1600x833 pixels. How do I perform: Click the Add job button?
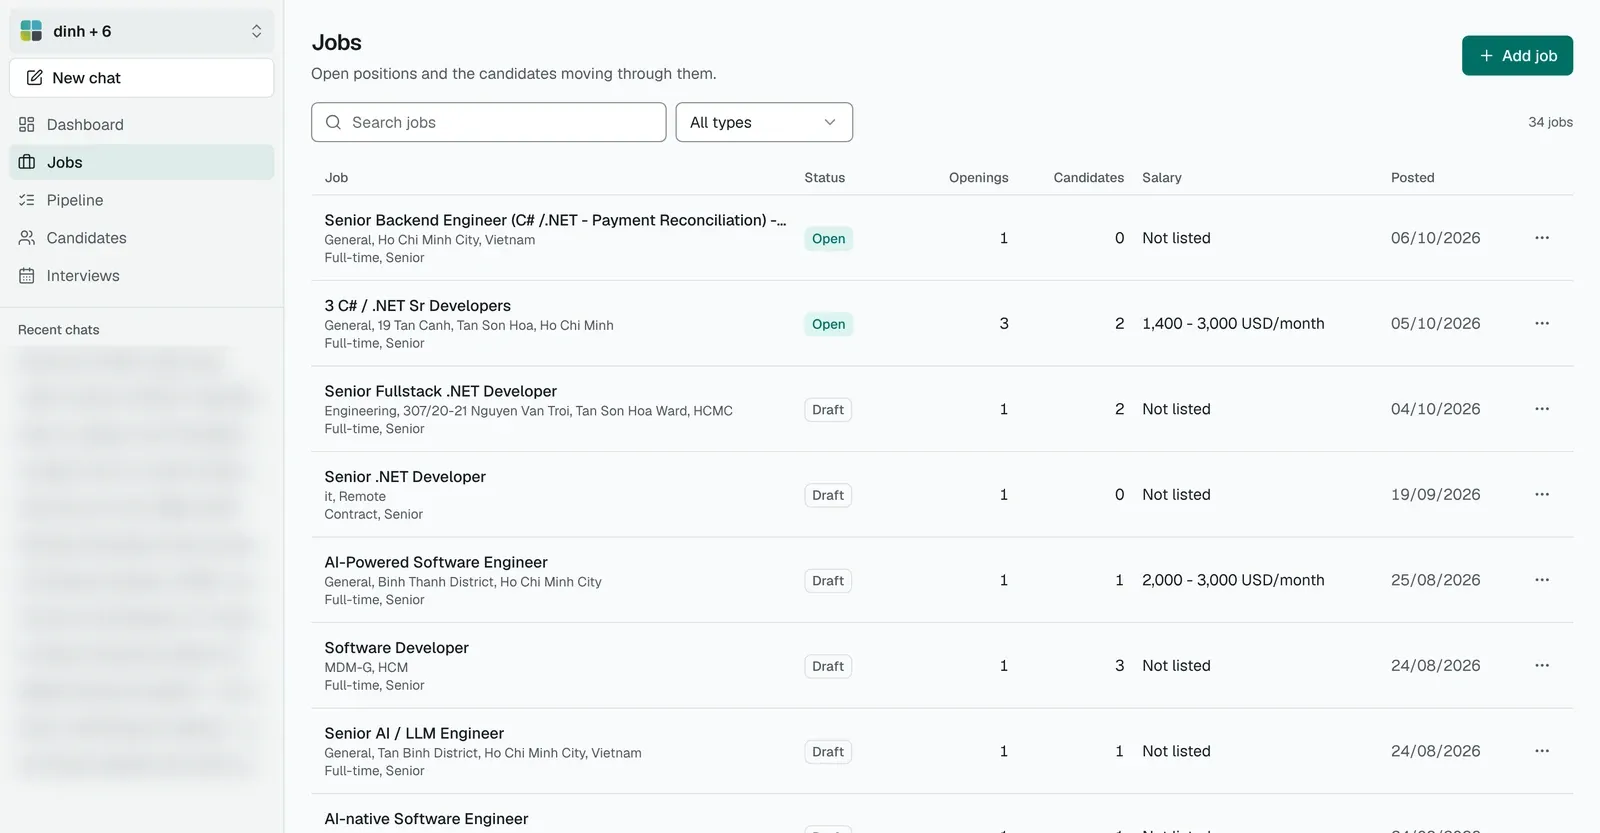[1517, 56]
